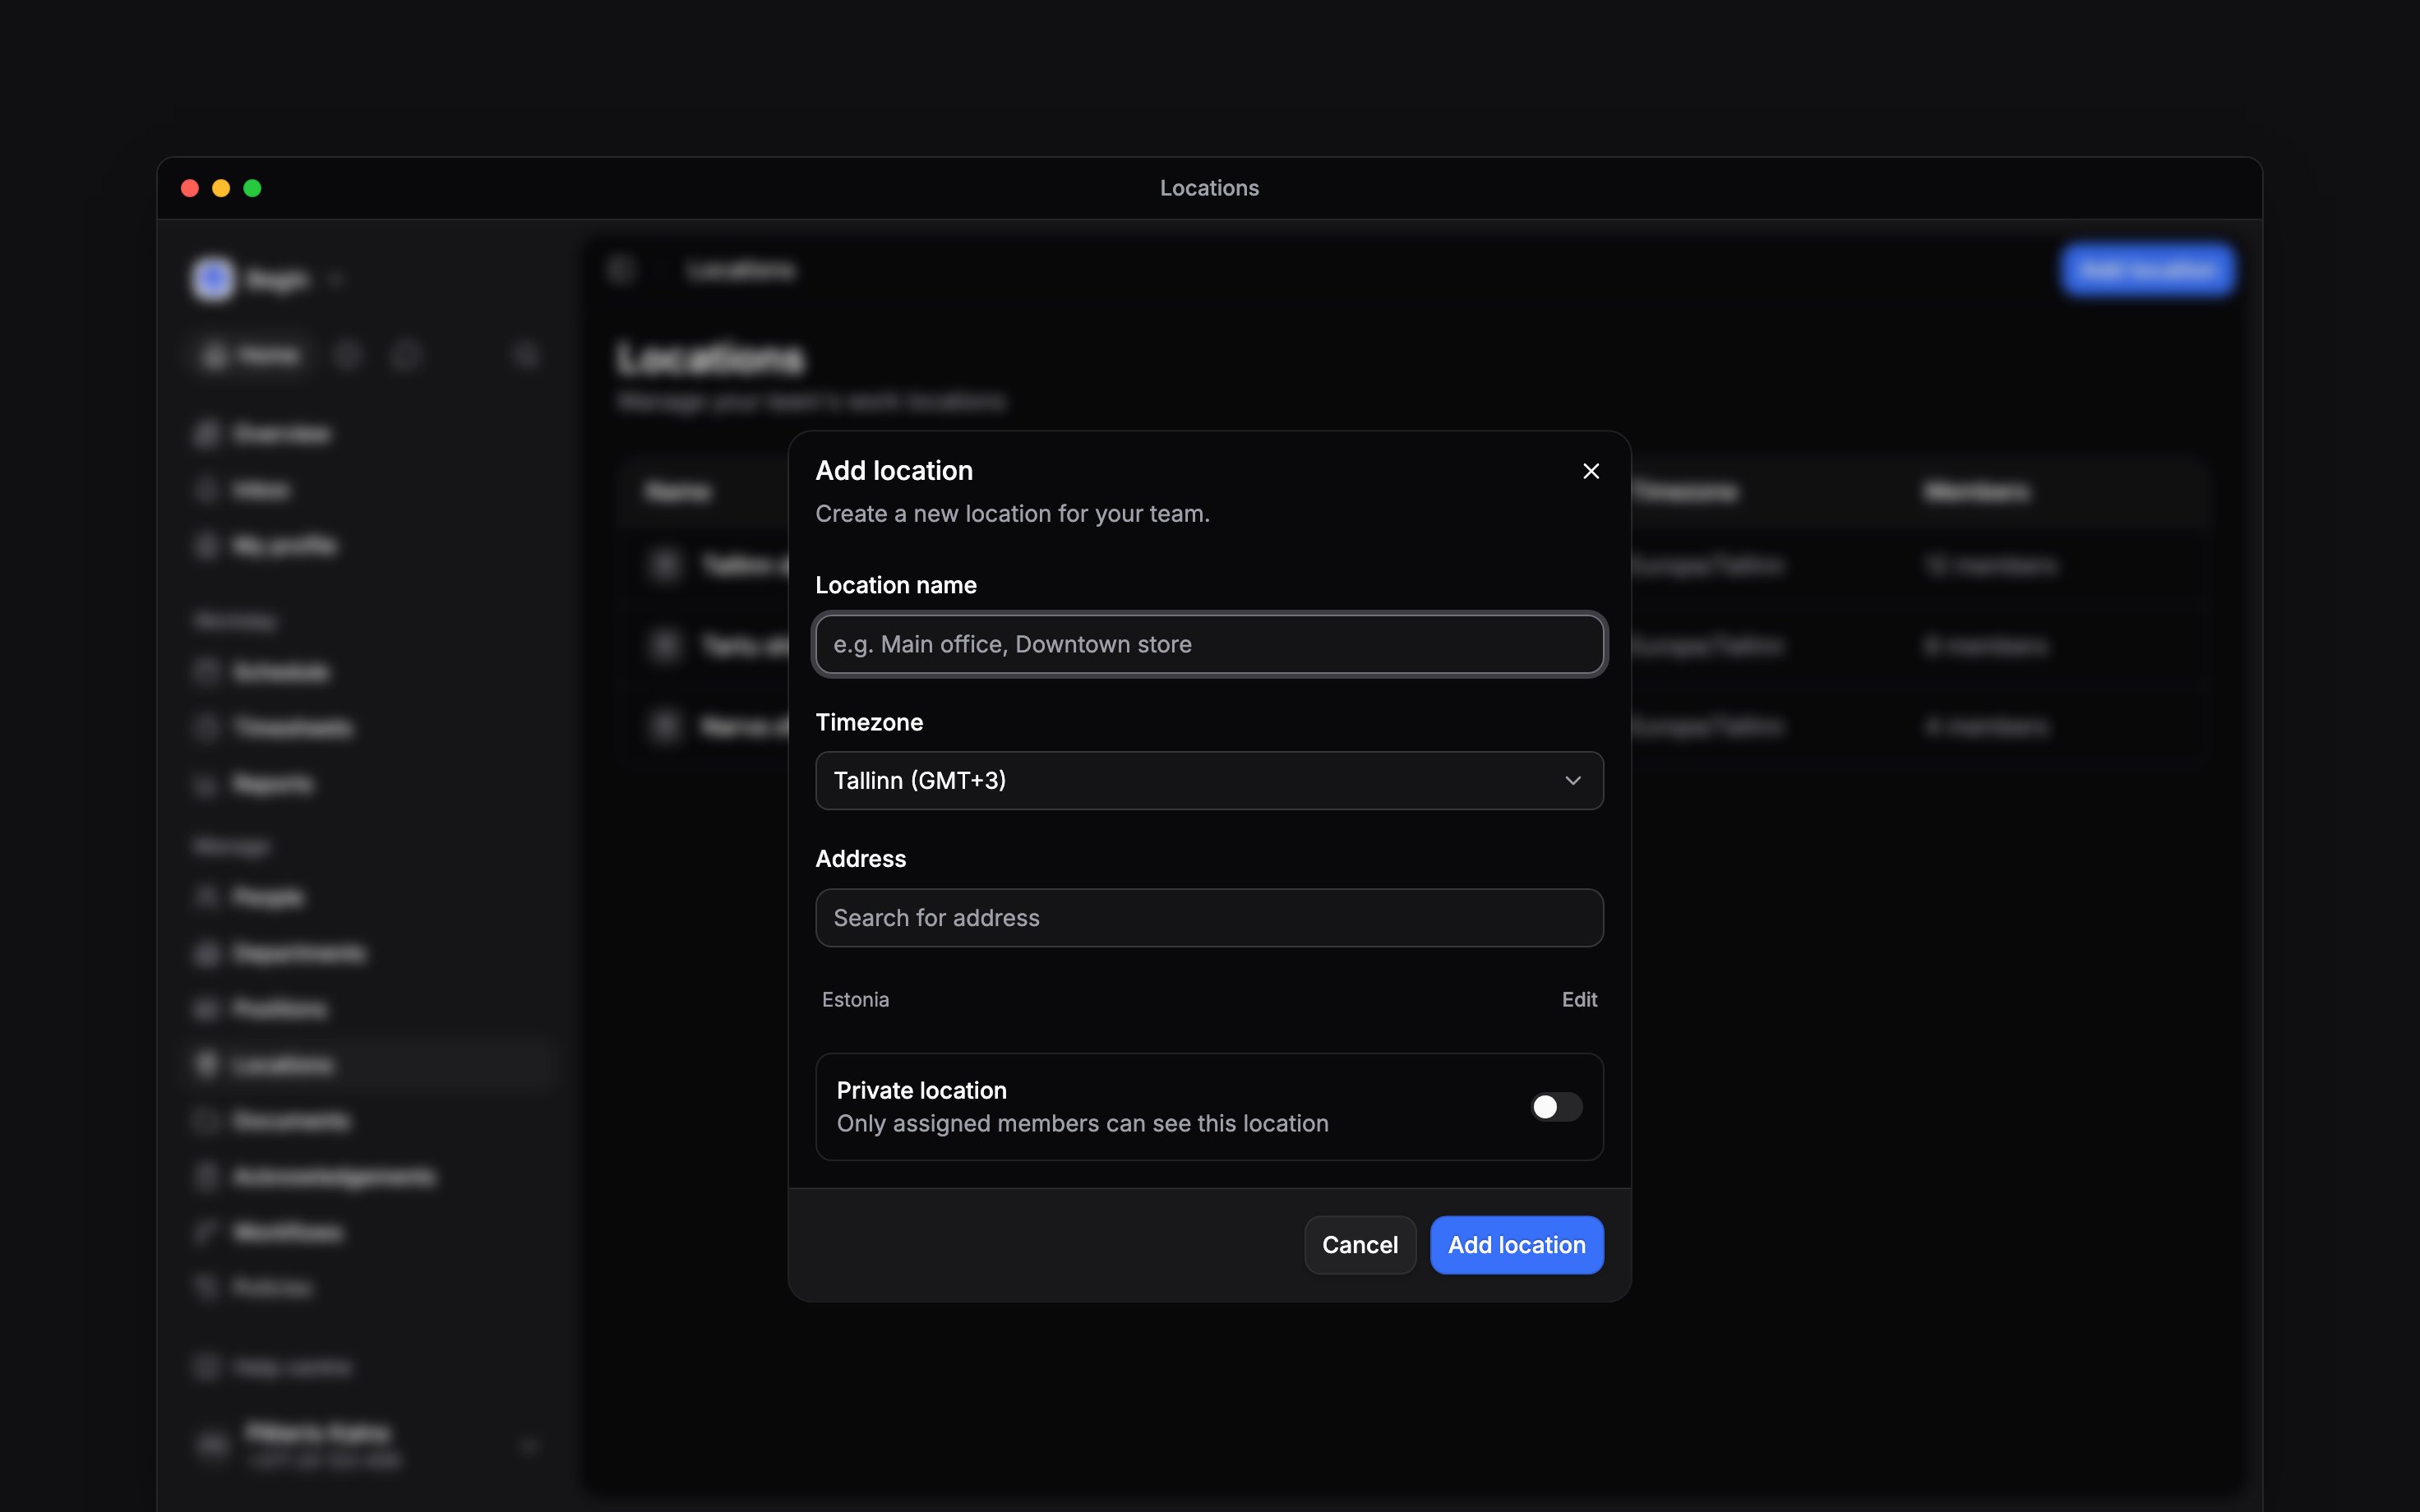Click the Search for address field
Viewport: 2420px width, 1512px height.
click(x=1209, y=918)
